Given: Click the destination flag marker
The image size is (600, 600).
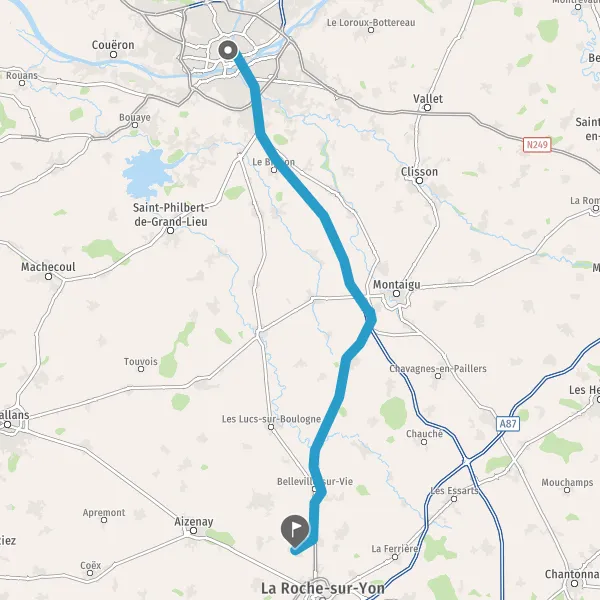Looking at the screenshot, I should click(x=295, y=531).
